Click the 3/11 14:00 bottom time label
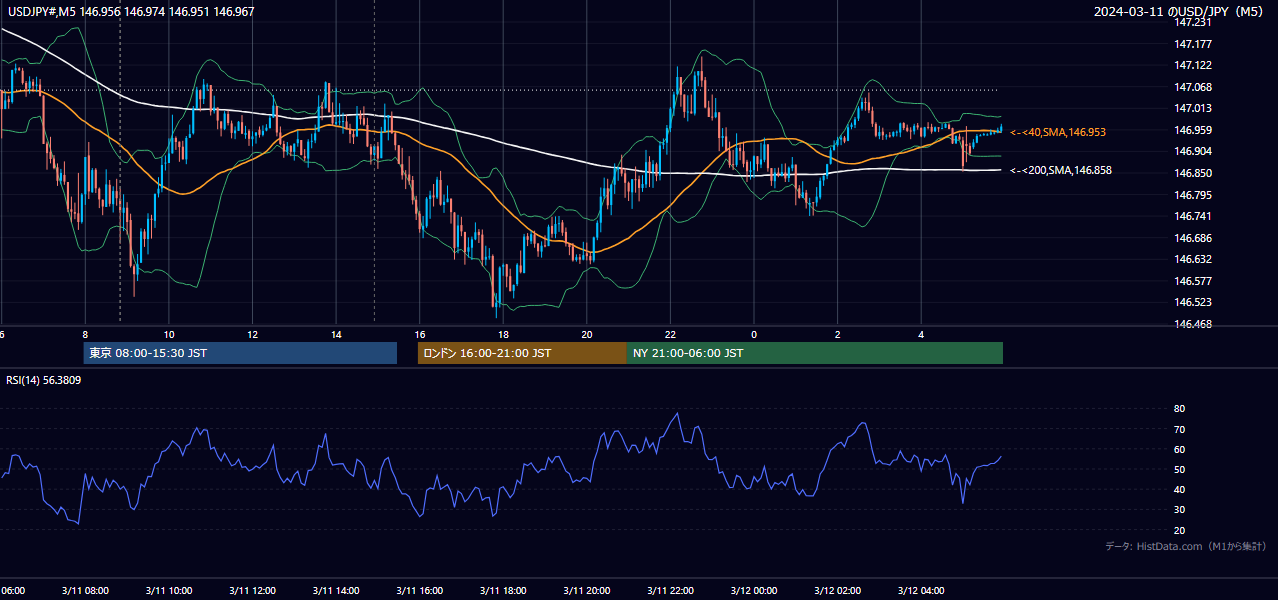This screenshot has width=1278, height=600. click(336, 591)
